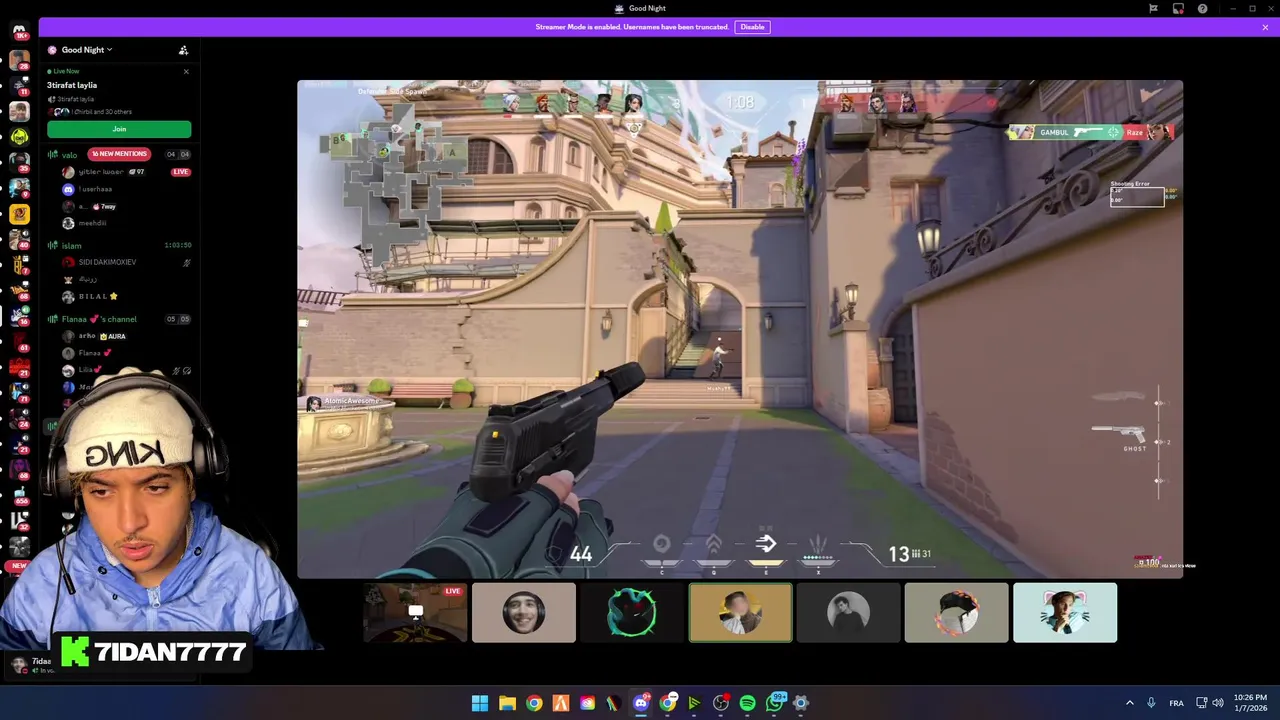This screenshot has width=1280, height=720.
Task: Open WhatsApp from the taskbar
Action: (774, 703)
